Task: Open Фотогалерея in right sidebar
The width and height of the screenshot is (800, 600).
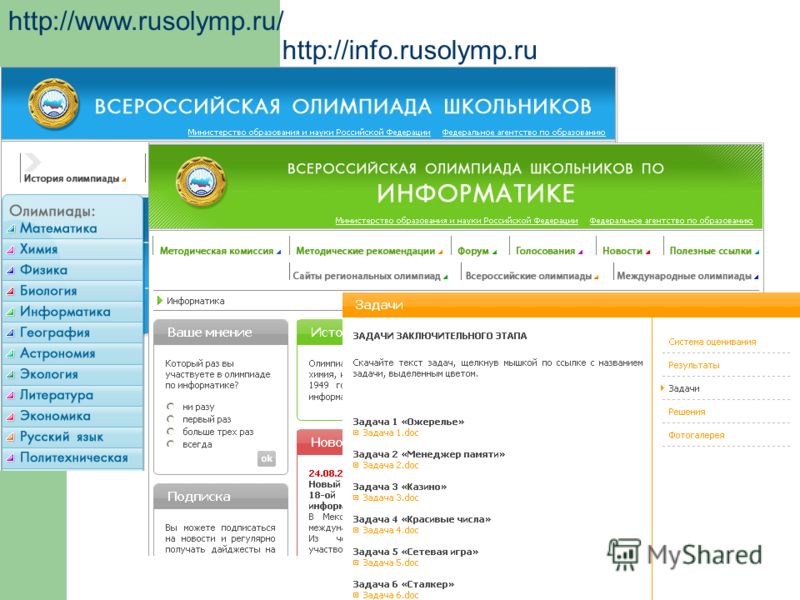Action: 696,435
